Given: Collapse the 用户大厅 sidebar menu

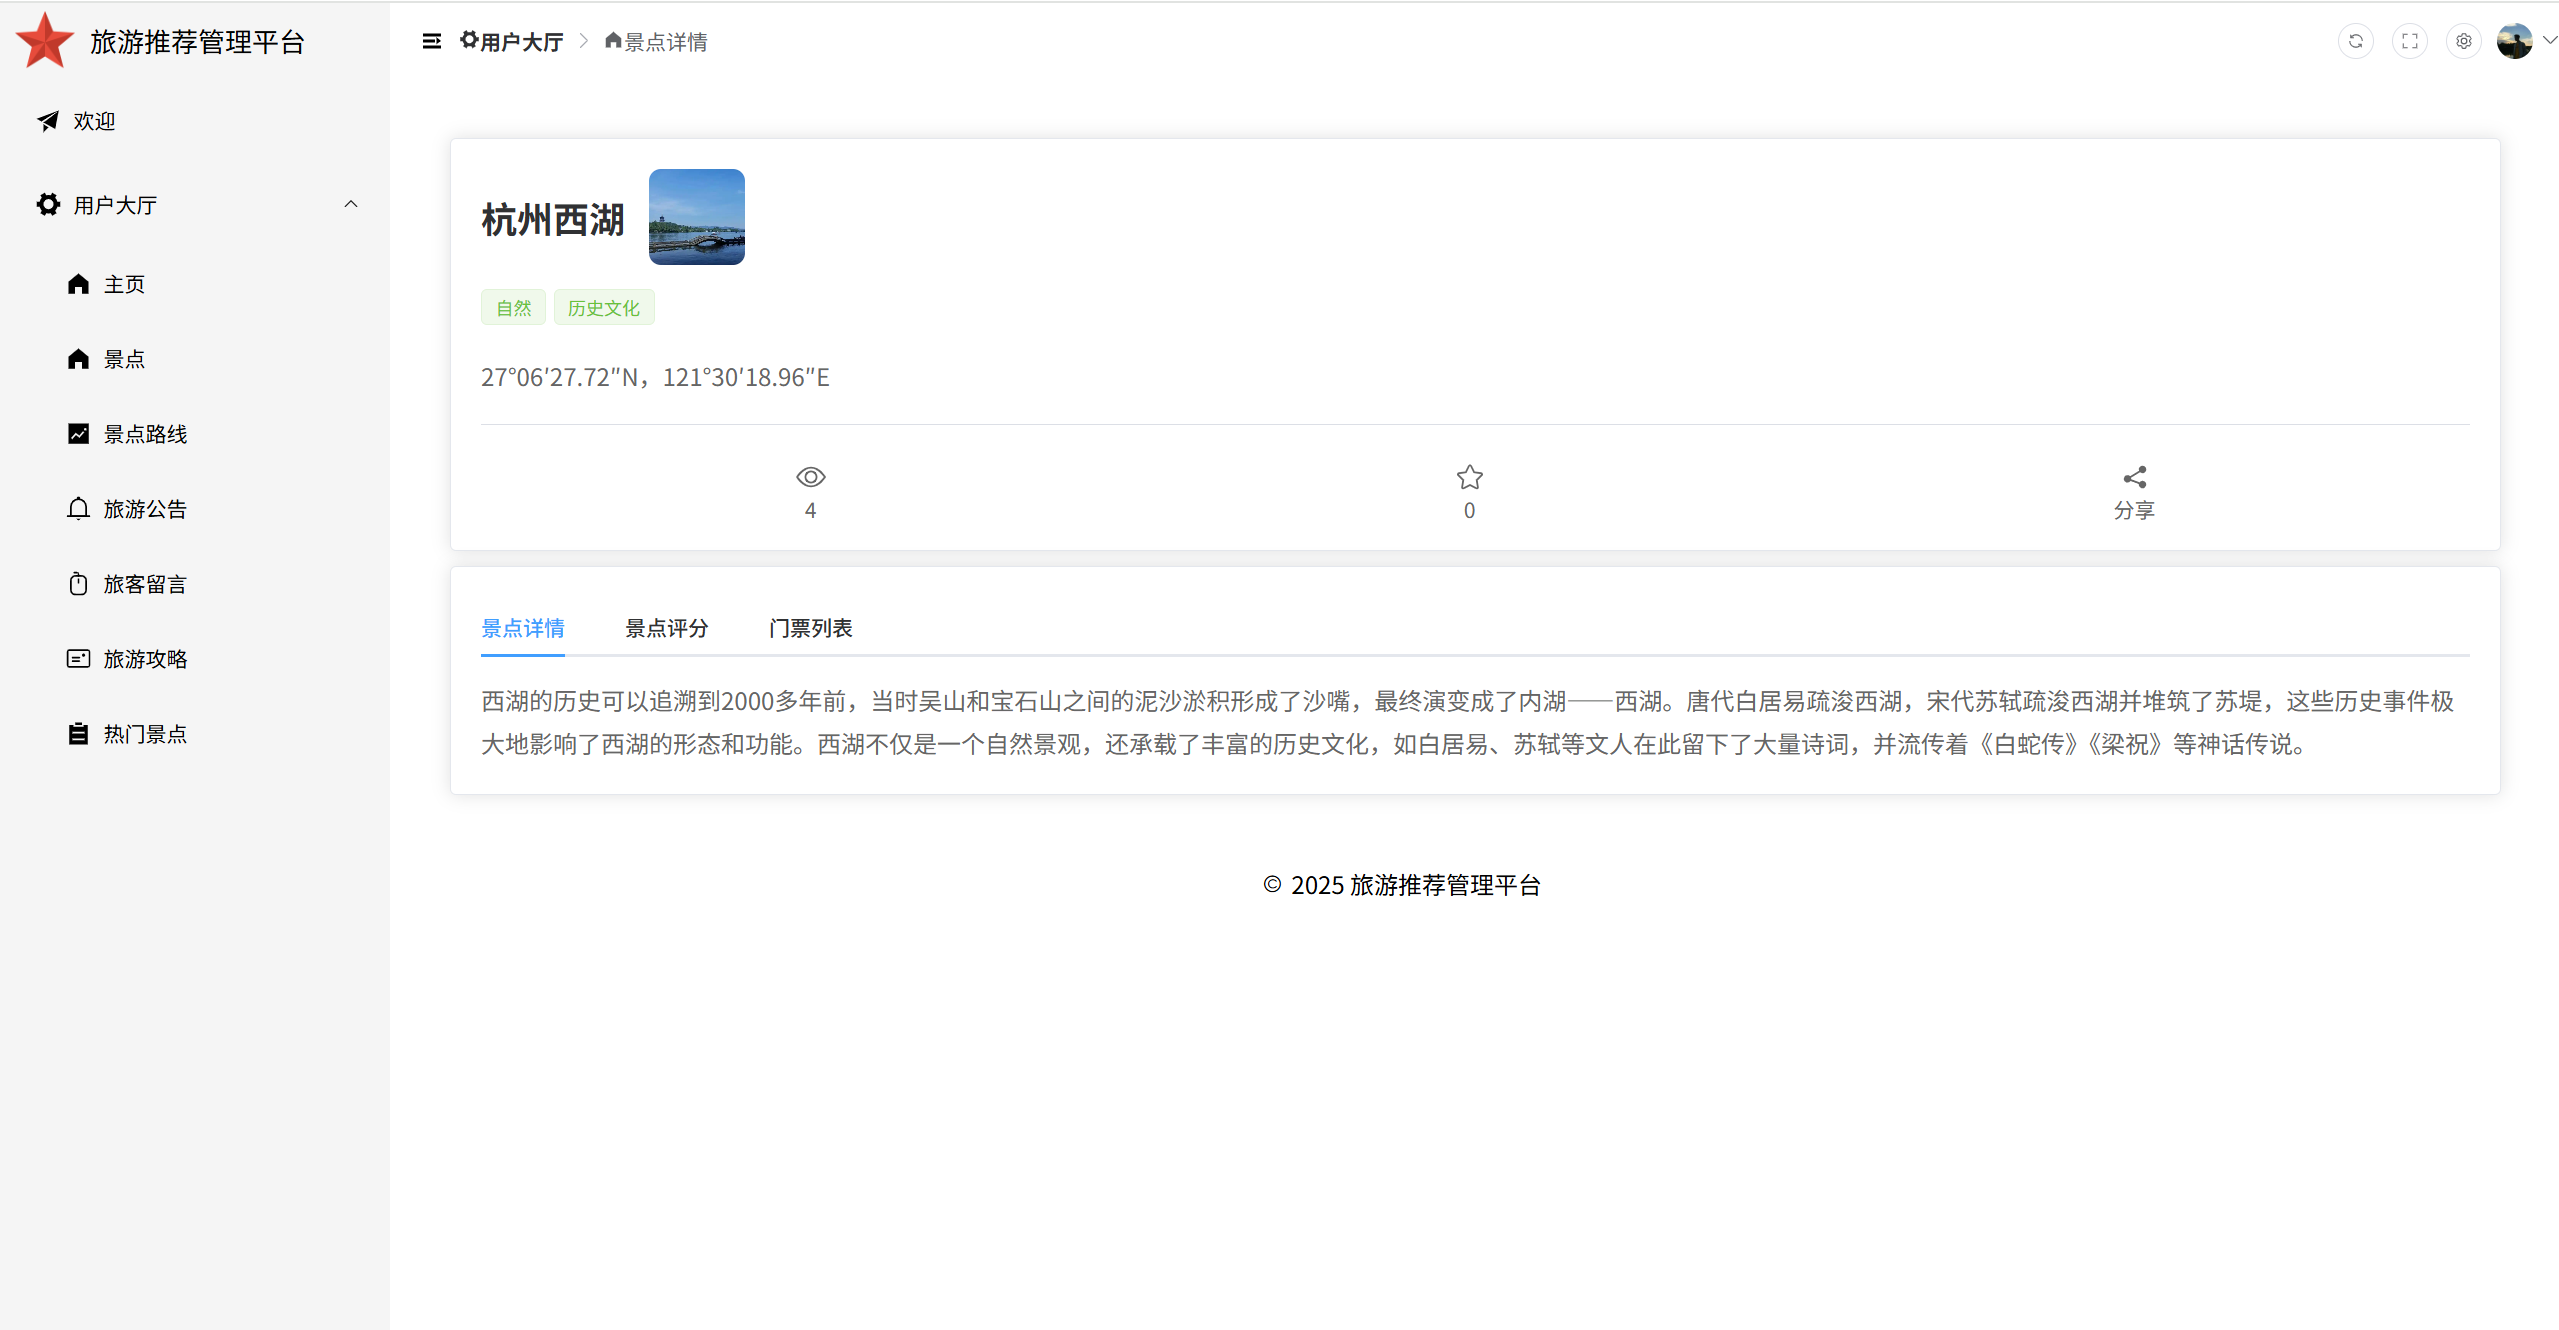Looking at the screenshot, I should [x=350, y=204].
